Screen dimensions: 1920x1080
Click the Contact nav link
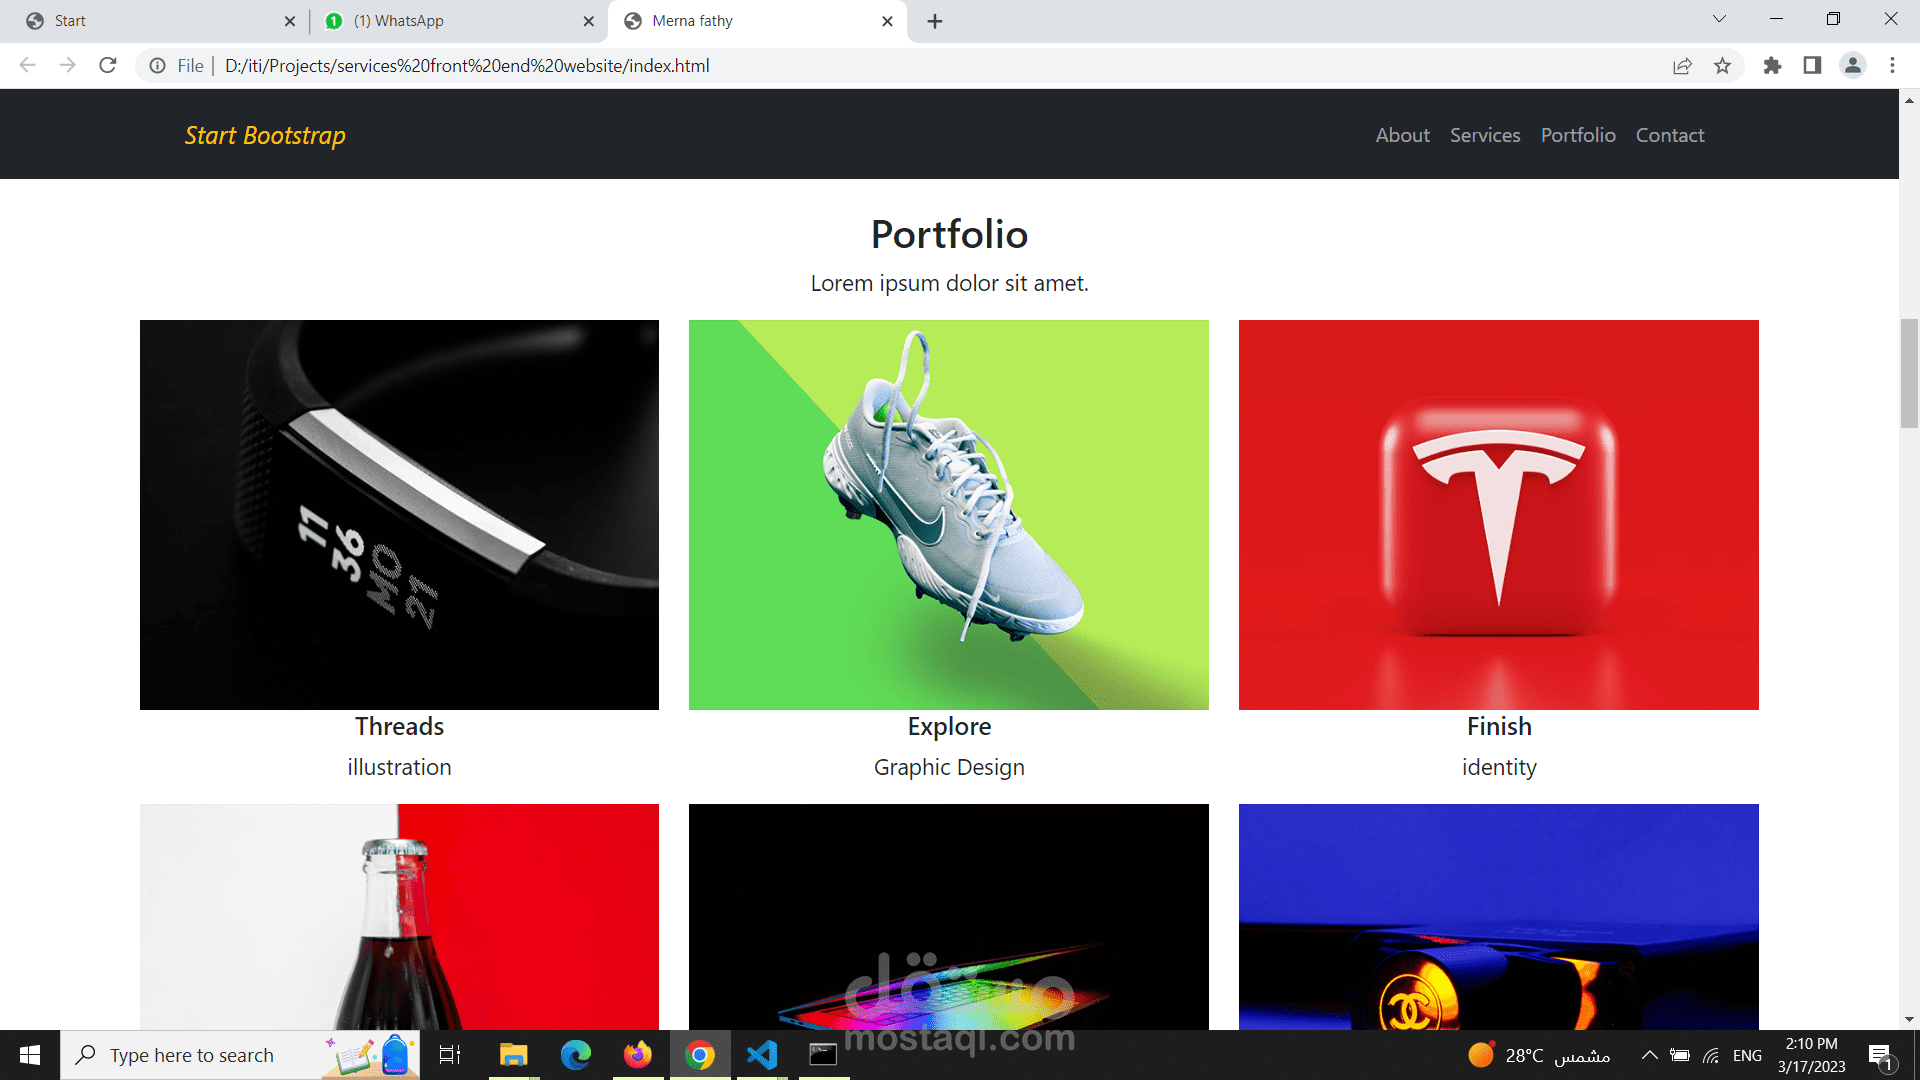point(1669,135)
